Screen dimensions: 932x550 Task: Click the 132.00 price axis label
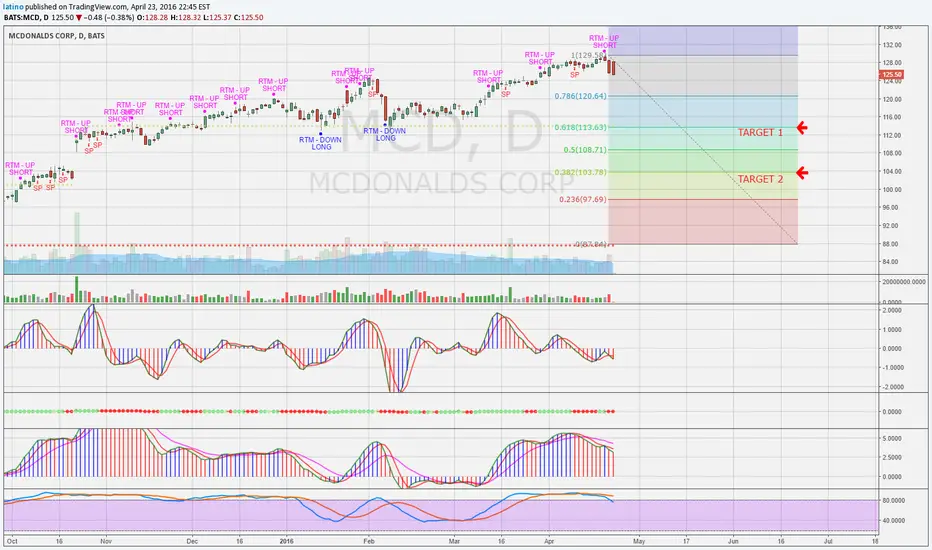pyautogui.click(x=892, y=45)
